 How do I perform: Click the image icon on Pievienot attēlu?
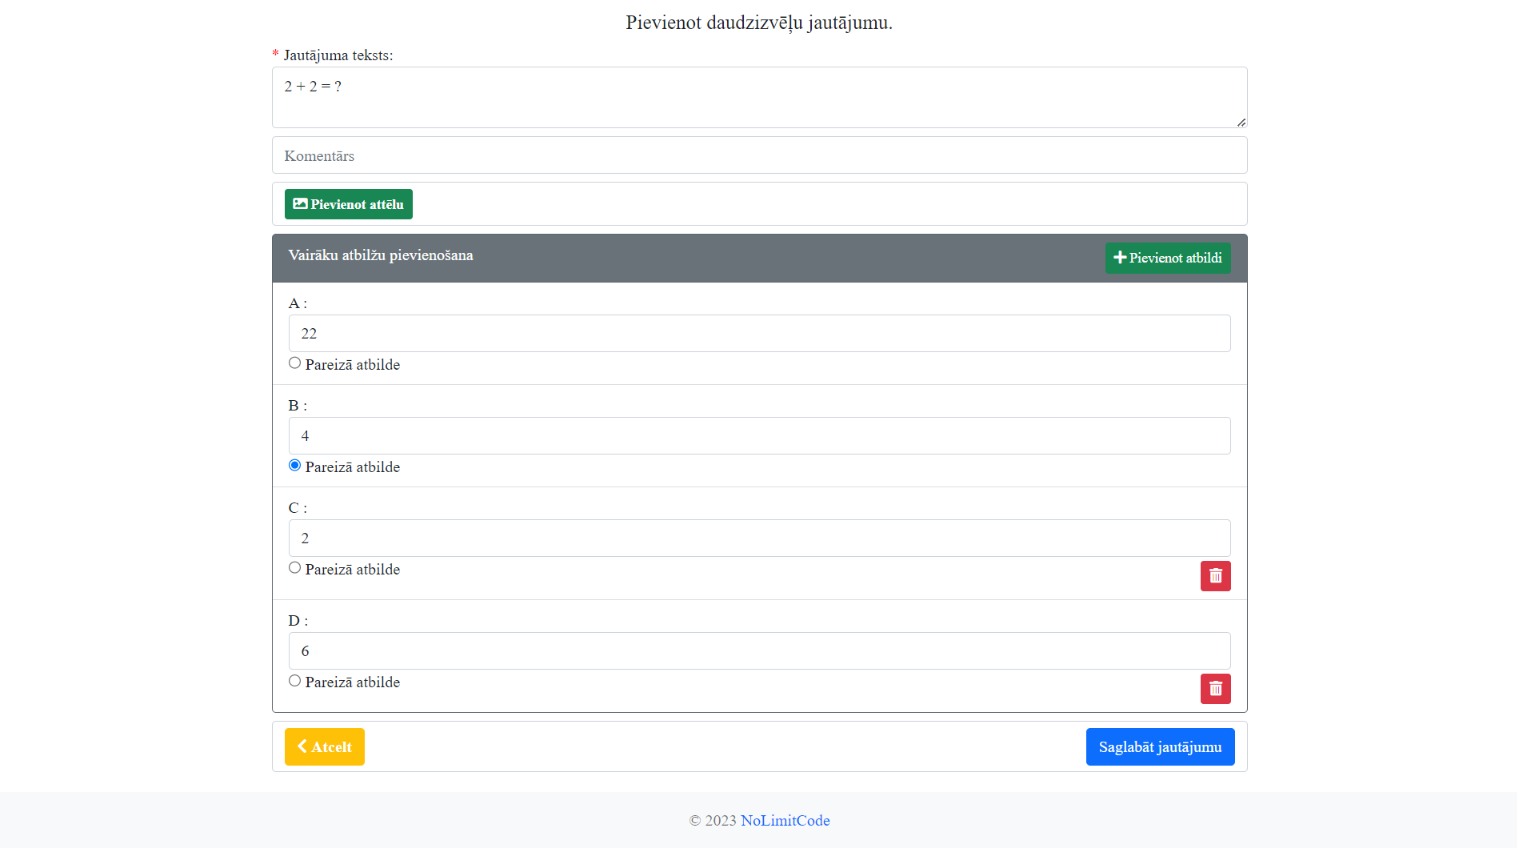tap(300, 204)
